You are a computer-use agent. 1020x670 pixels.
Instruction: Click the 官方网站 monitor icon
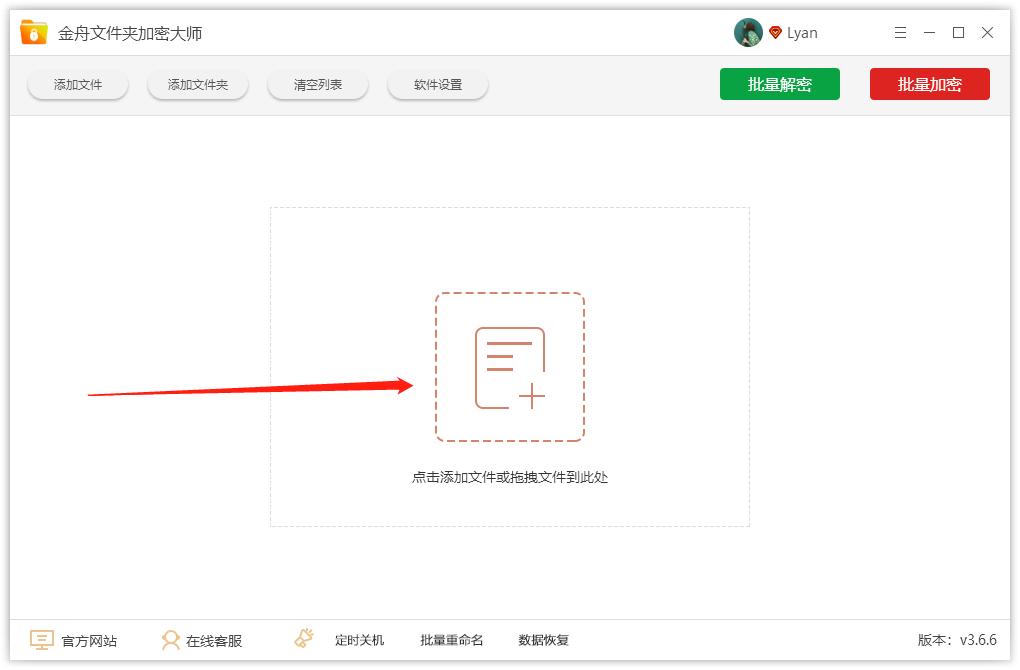tap(40, 639)
